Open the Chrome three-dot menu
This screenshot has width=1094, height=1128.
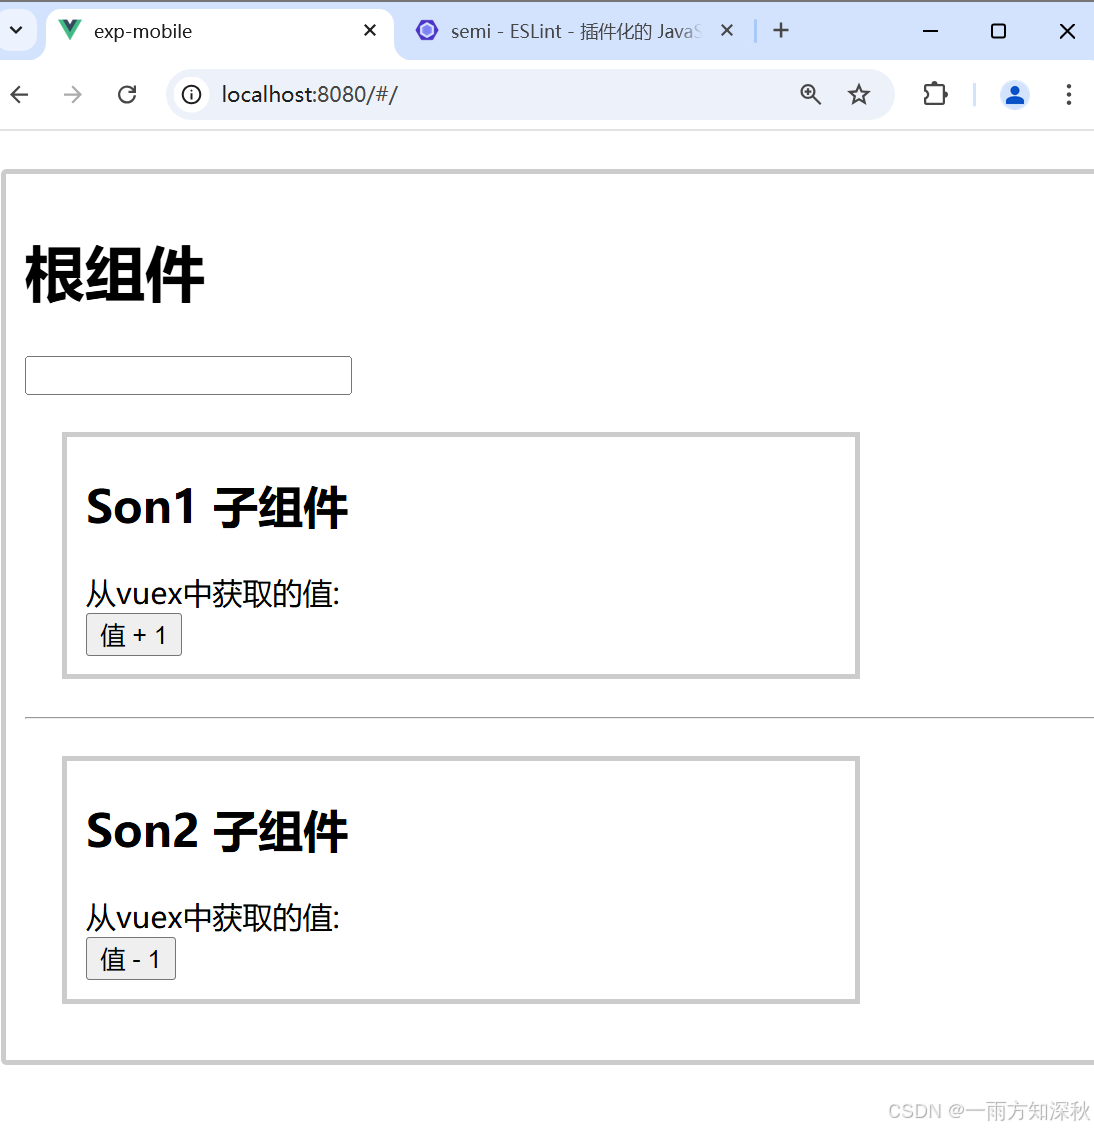pos(1069,94)
